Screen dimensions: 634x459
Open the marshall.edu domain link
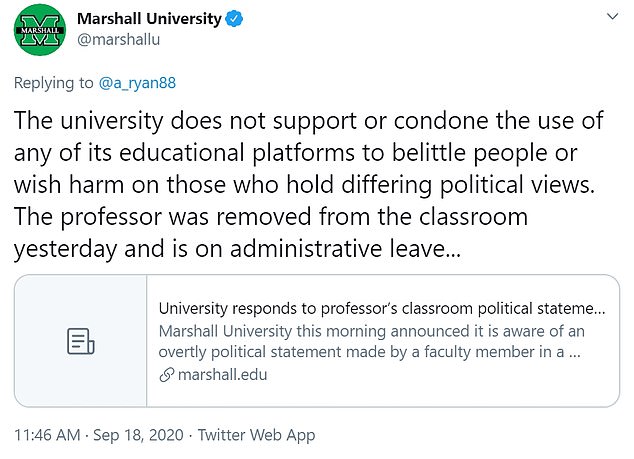222,375
